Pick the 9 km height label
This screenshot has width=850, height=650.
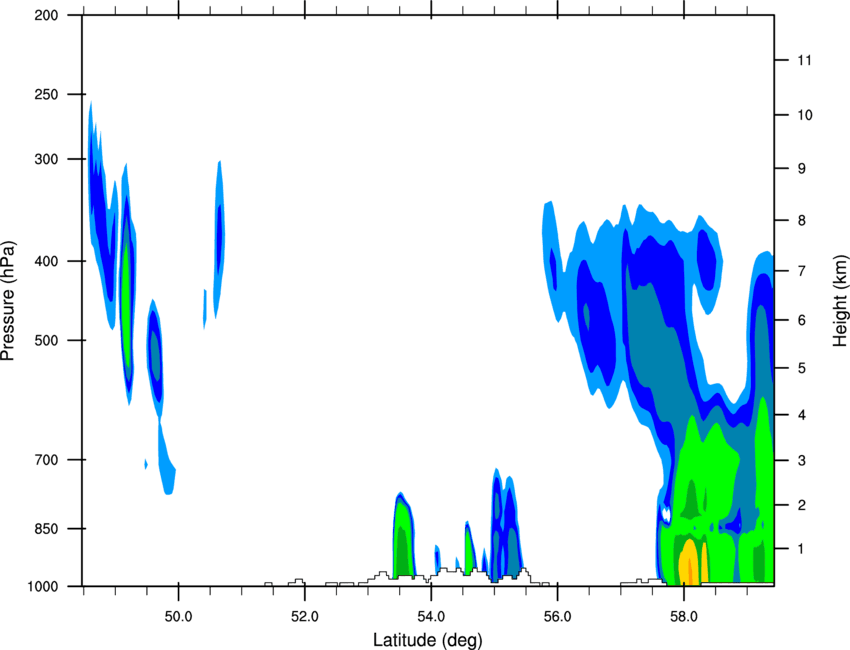[x=801, y=169]
